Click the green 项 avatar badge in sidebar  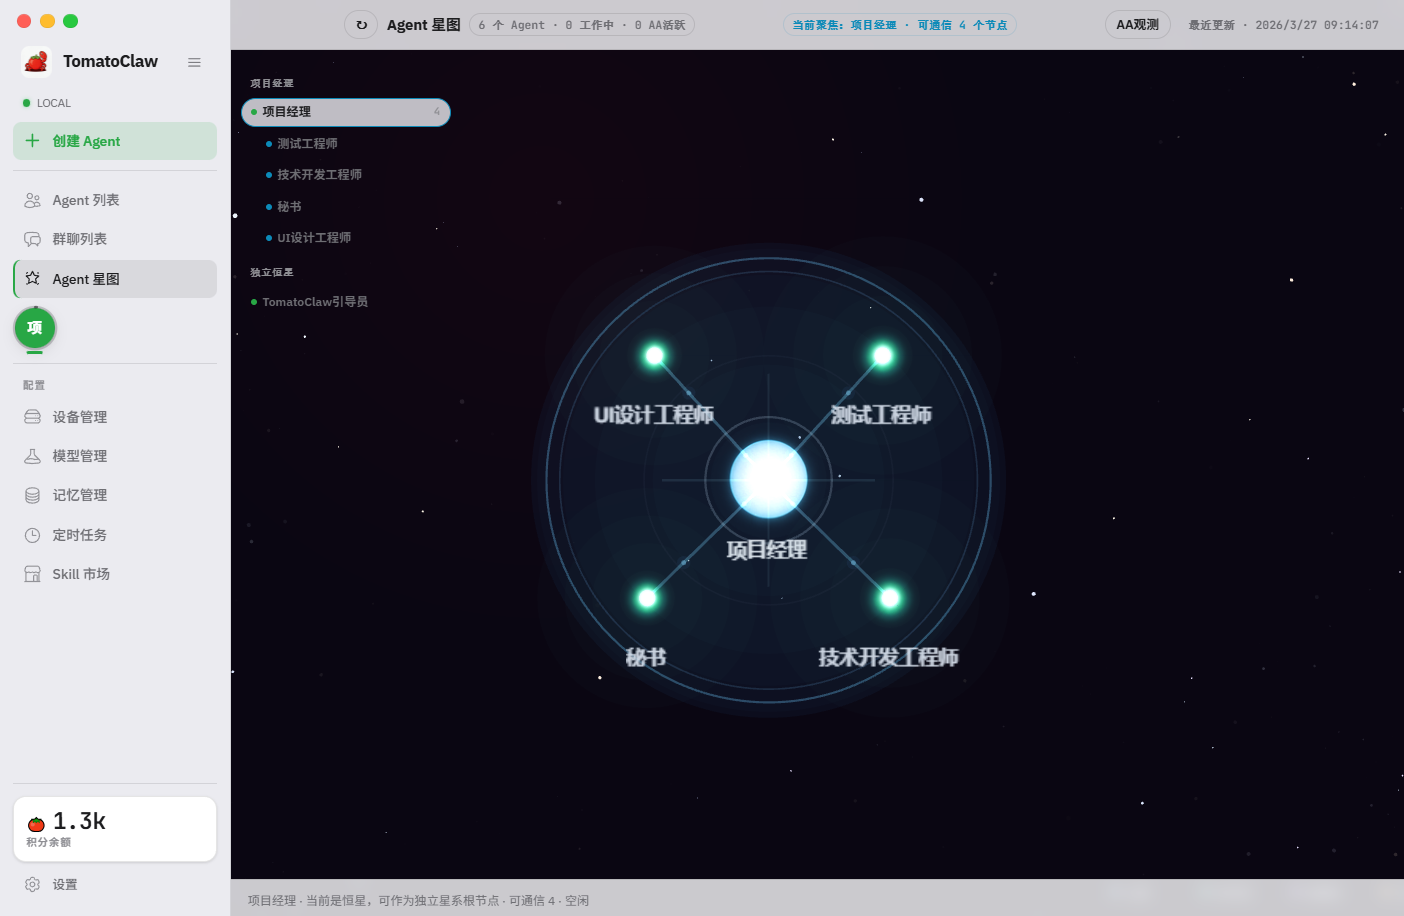[x=35, y=327]
